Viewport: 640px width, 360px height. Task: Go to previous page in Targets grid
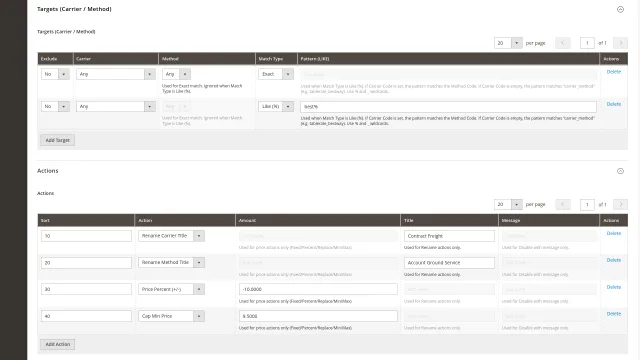point(562,43)
